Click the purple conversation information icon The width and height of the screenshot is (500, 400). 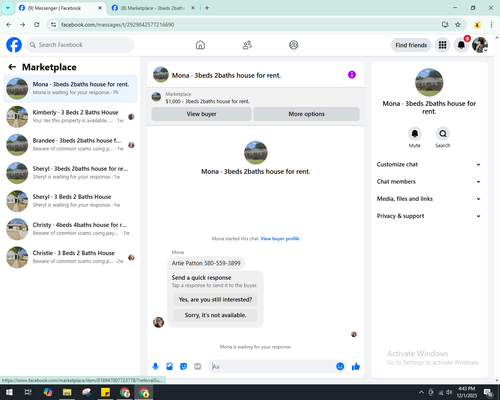[352, 75]
